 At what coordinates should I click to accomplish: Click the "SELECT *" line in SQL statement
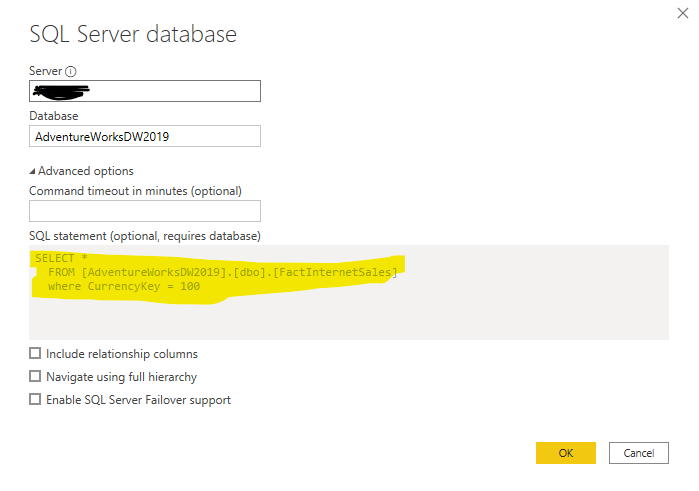(x=61, y=258)
